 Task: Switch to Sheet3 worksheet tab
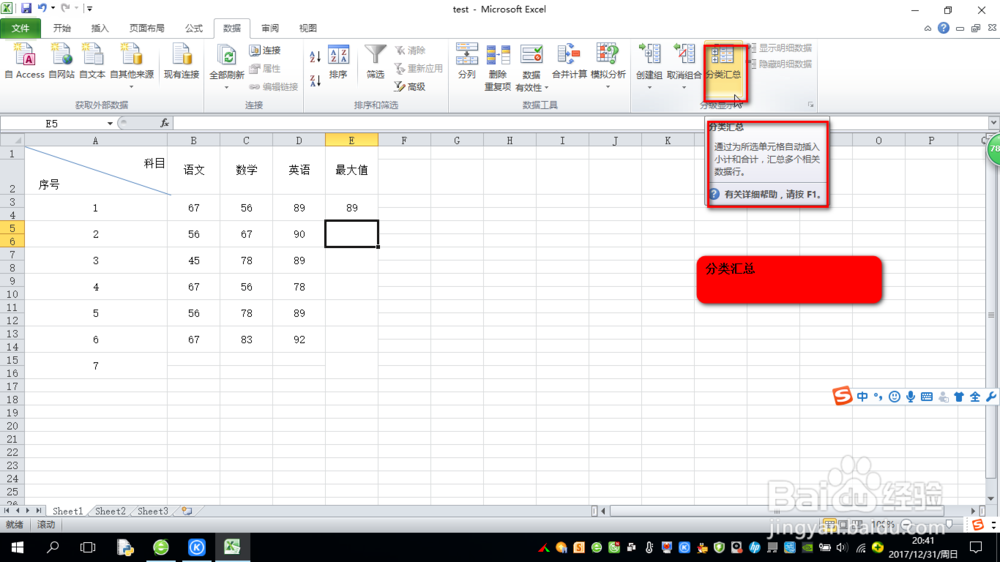tap(153, 511)
